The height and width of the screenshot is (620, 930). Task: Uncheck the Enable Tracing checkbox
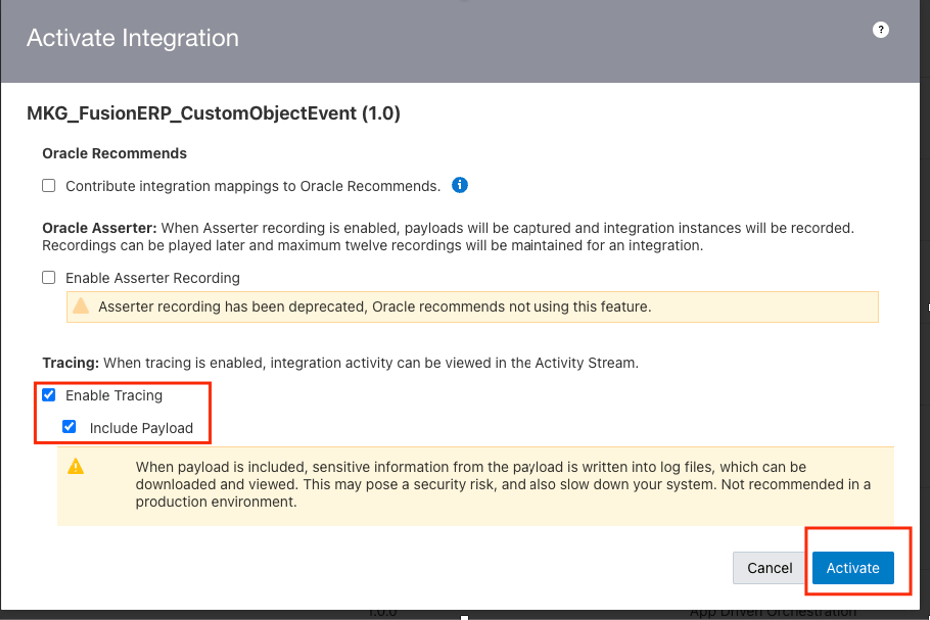point(49,395)
